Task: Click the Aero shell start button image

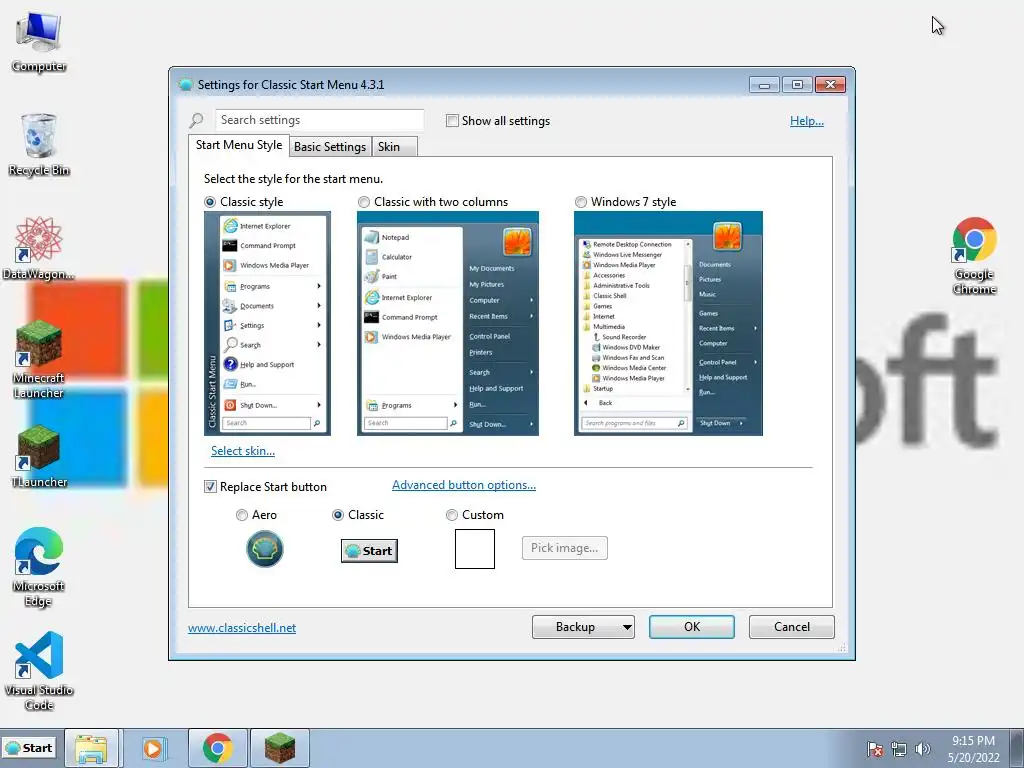Action: pyautogui.click(x=264, y=549)
